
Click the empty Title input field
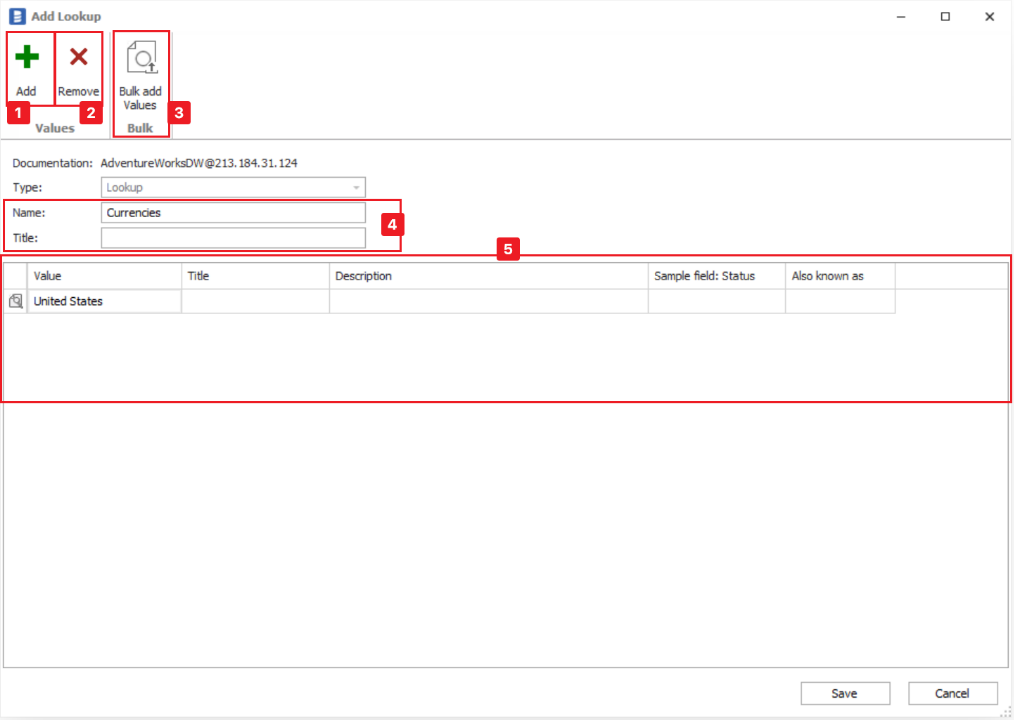[x=233, y=237]
